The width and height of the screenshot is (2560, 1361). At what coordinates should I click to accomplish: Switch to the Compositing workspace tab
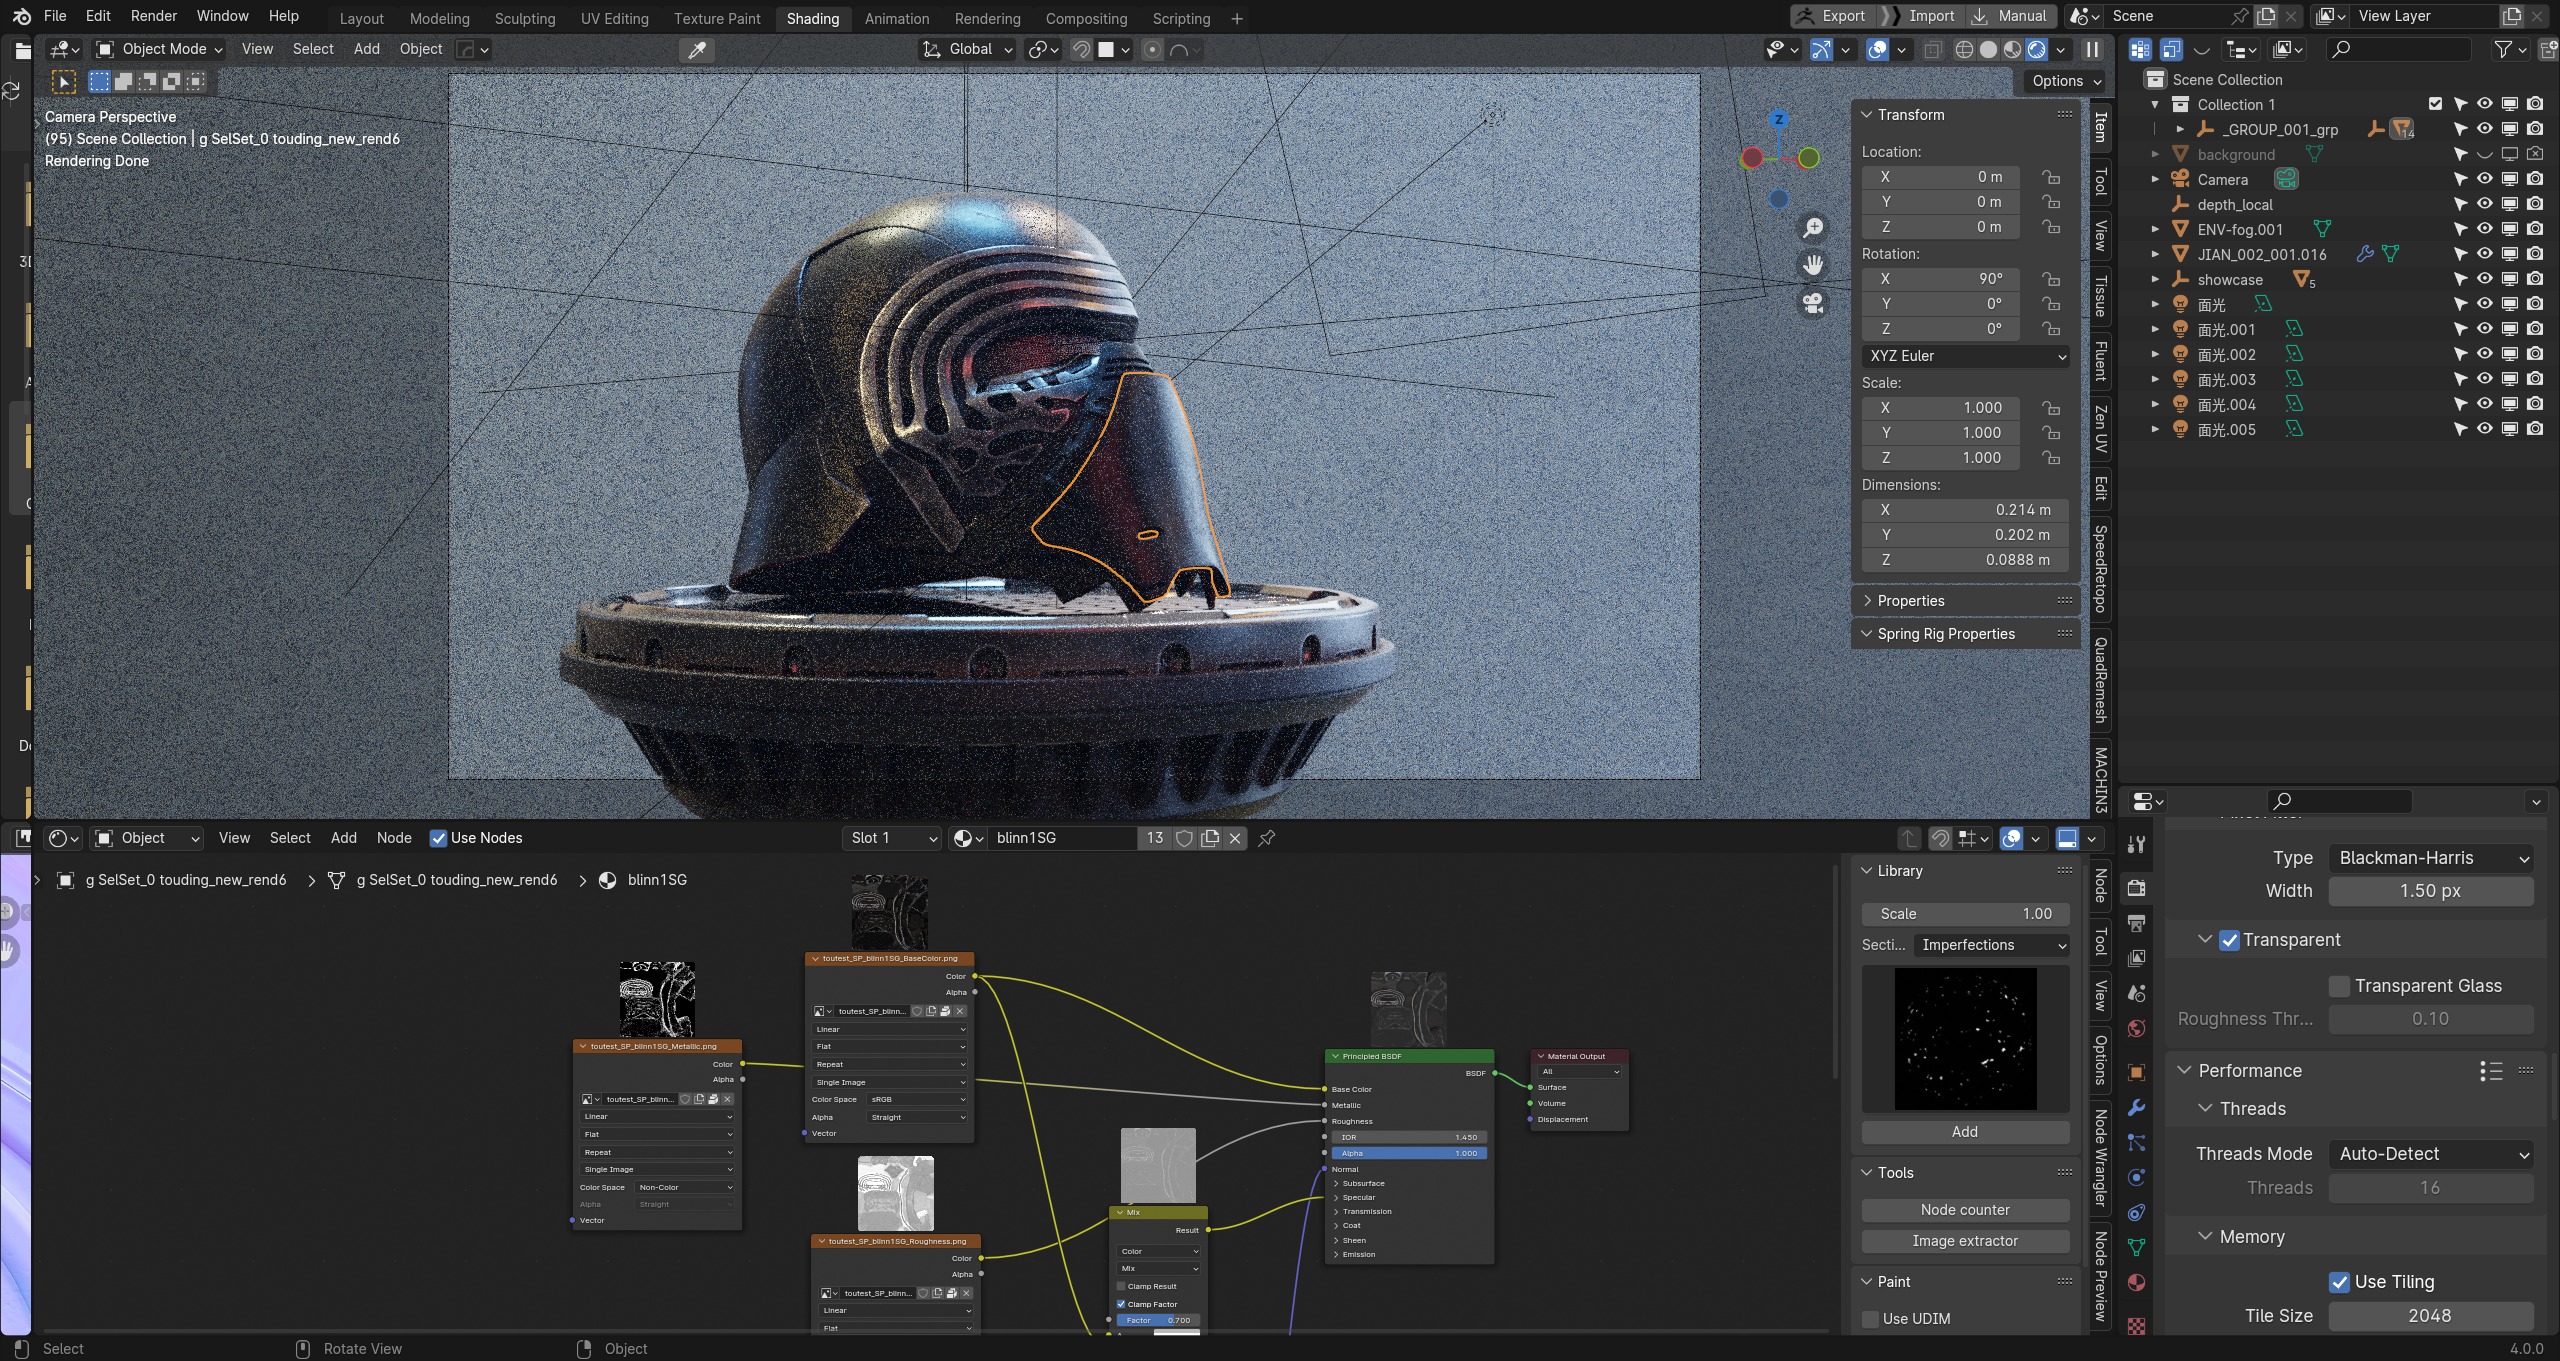[1085, 18]
